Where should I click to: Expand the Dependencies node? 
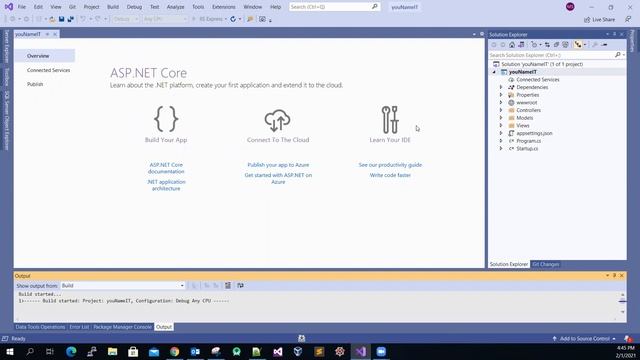[x=501, y=87]
